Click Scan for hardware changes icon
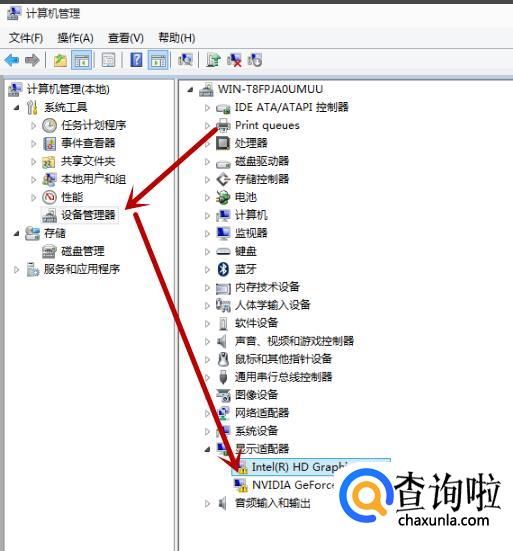The height and width of the screenshot is (551, 513). (185, 60)
